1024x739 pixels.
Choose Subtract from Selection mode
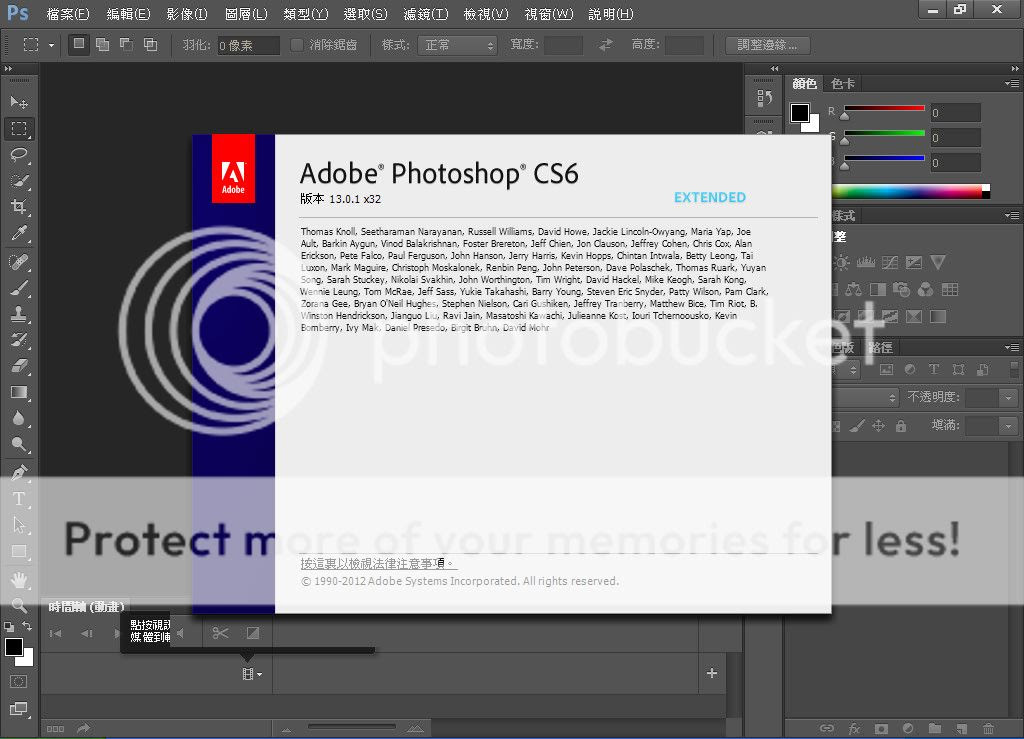pos(127,44)
